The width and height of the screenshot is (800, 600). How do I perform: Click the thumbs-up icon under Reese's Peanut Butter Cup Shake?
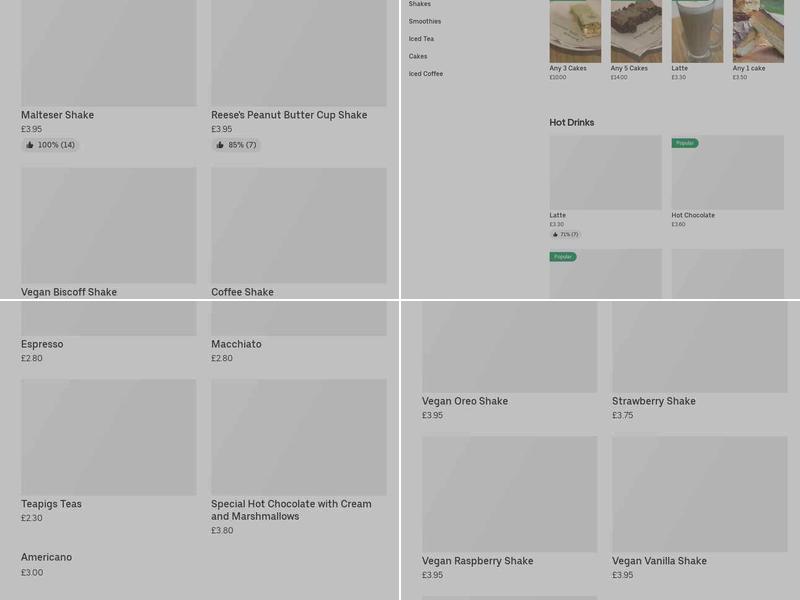click(220, 145)
